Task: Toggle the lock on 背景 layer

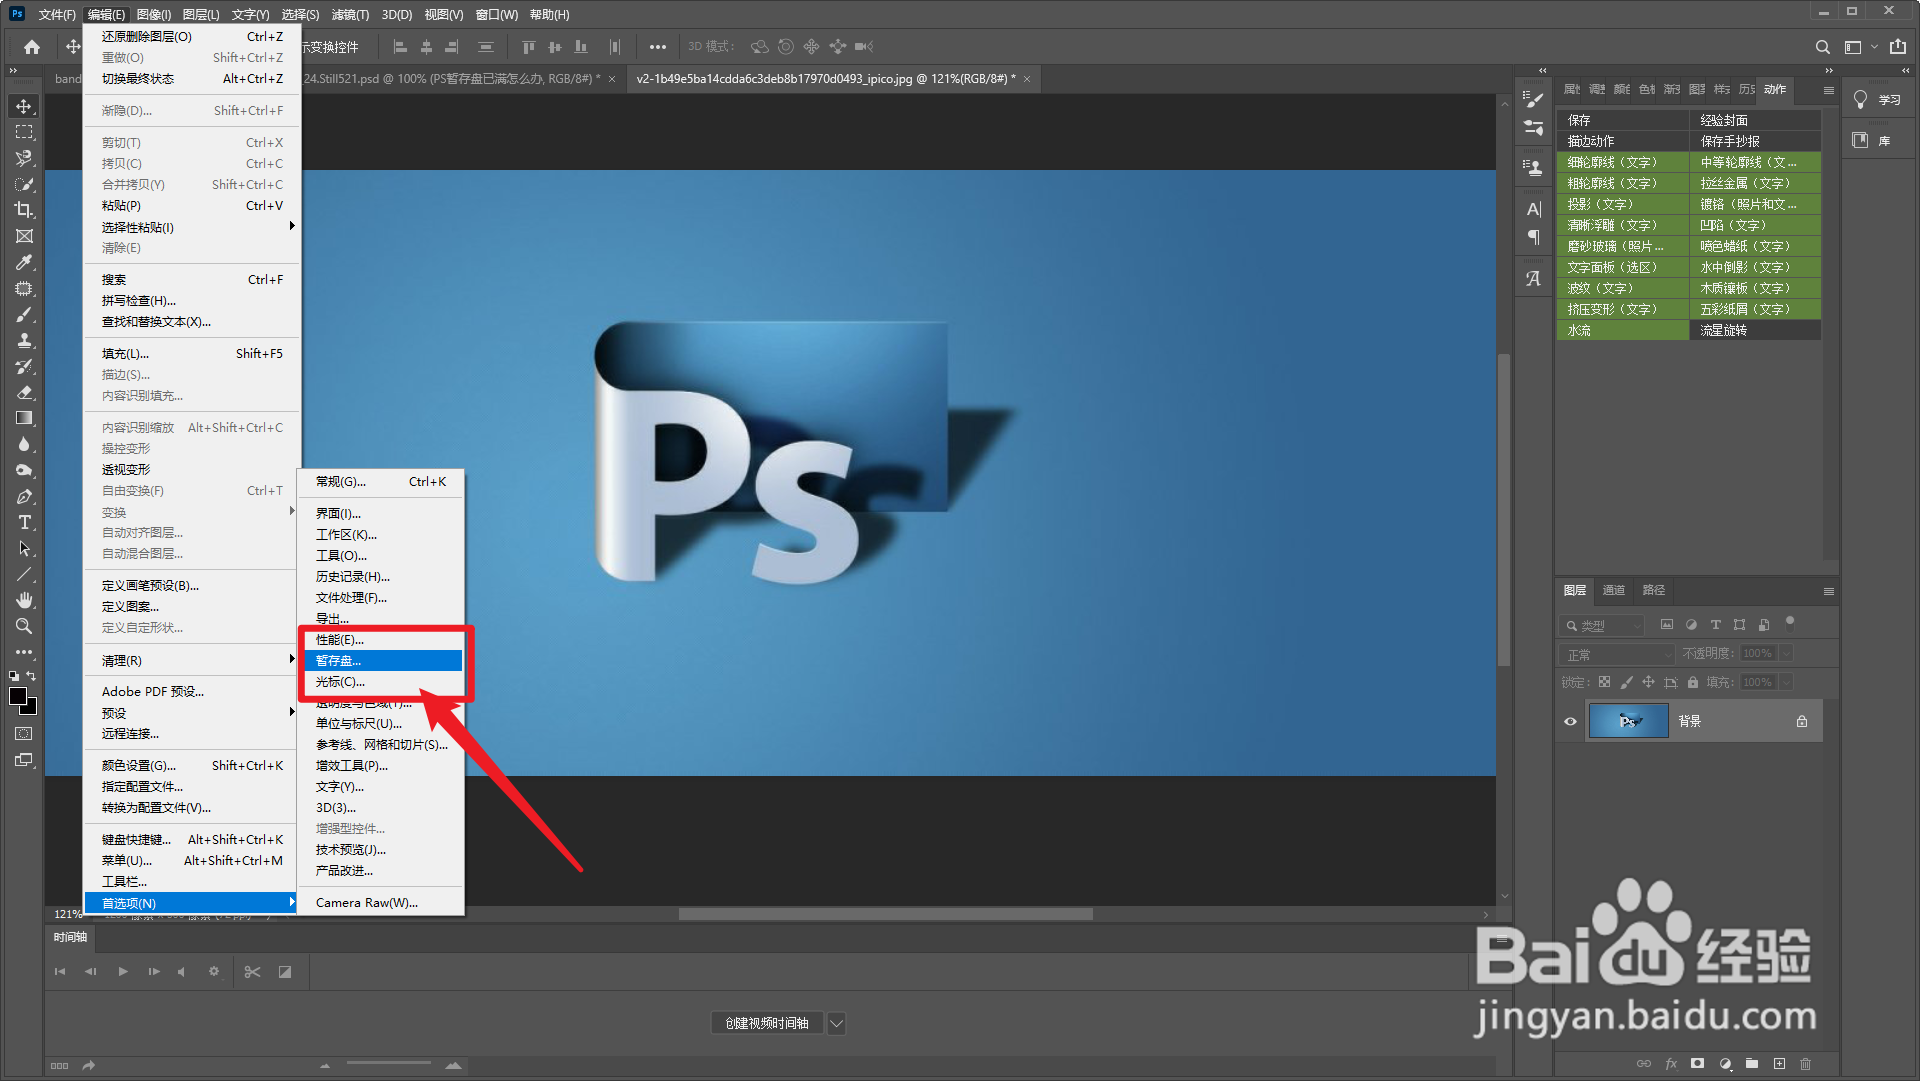Action: (x=1801, y=721)
